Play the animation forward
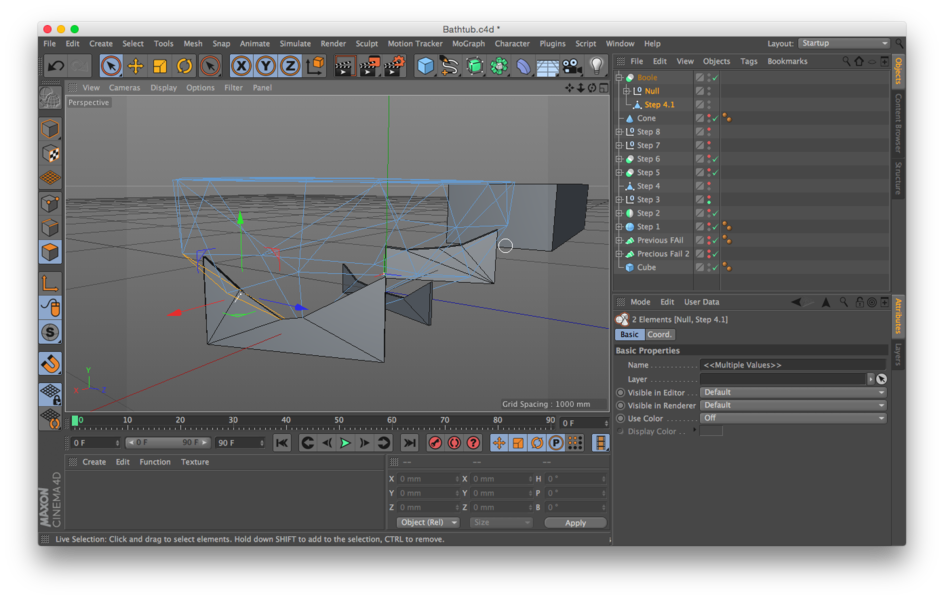The width and height of the screenshot is (944, 600). (345, 443)
